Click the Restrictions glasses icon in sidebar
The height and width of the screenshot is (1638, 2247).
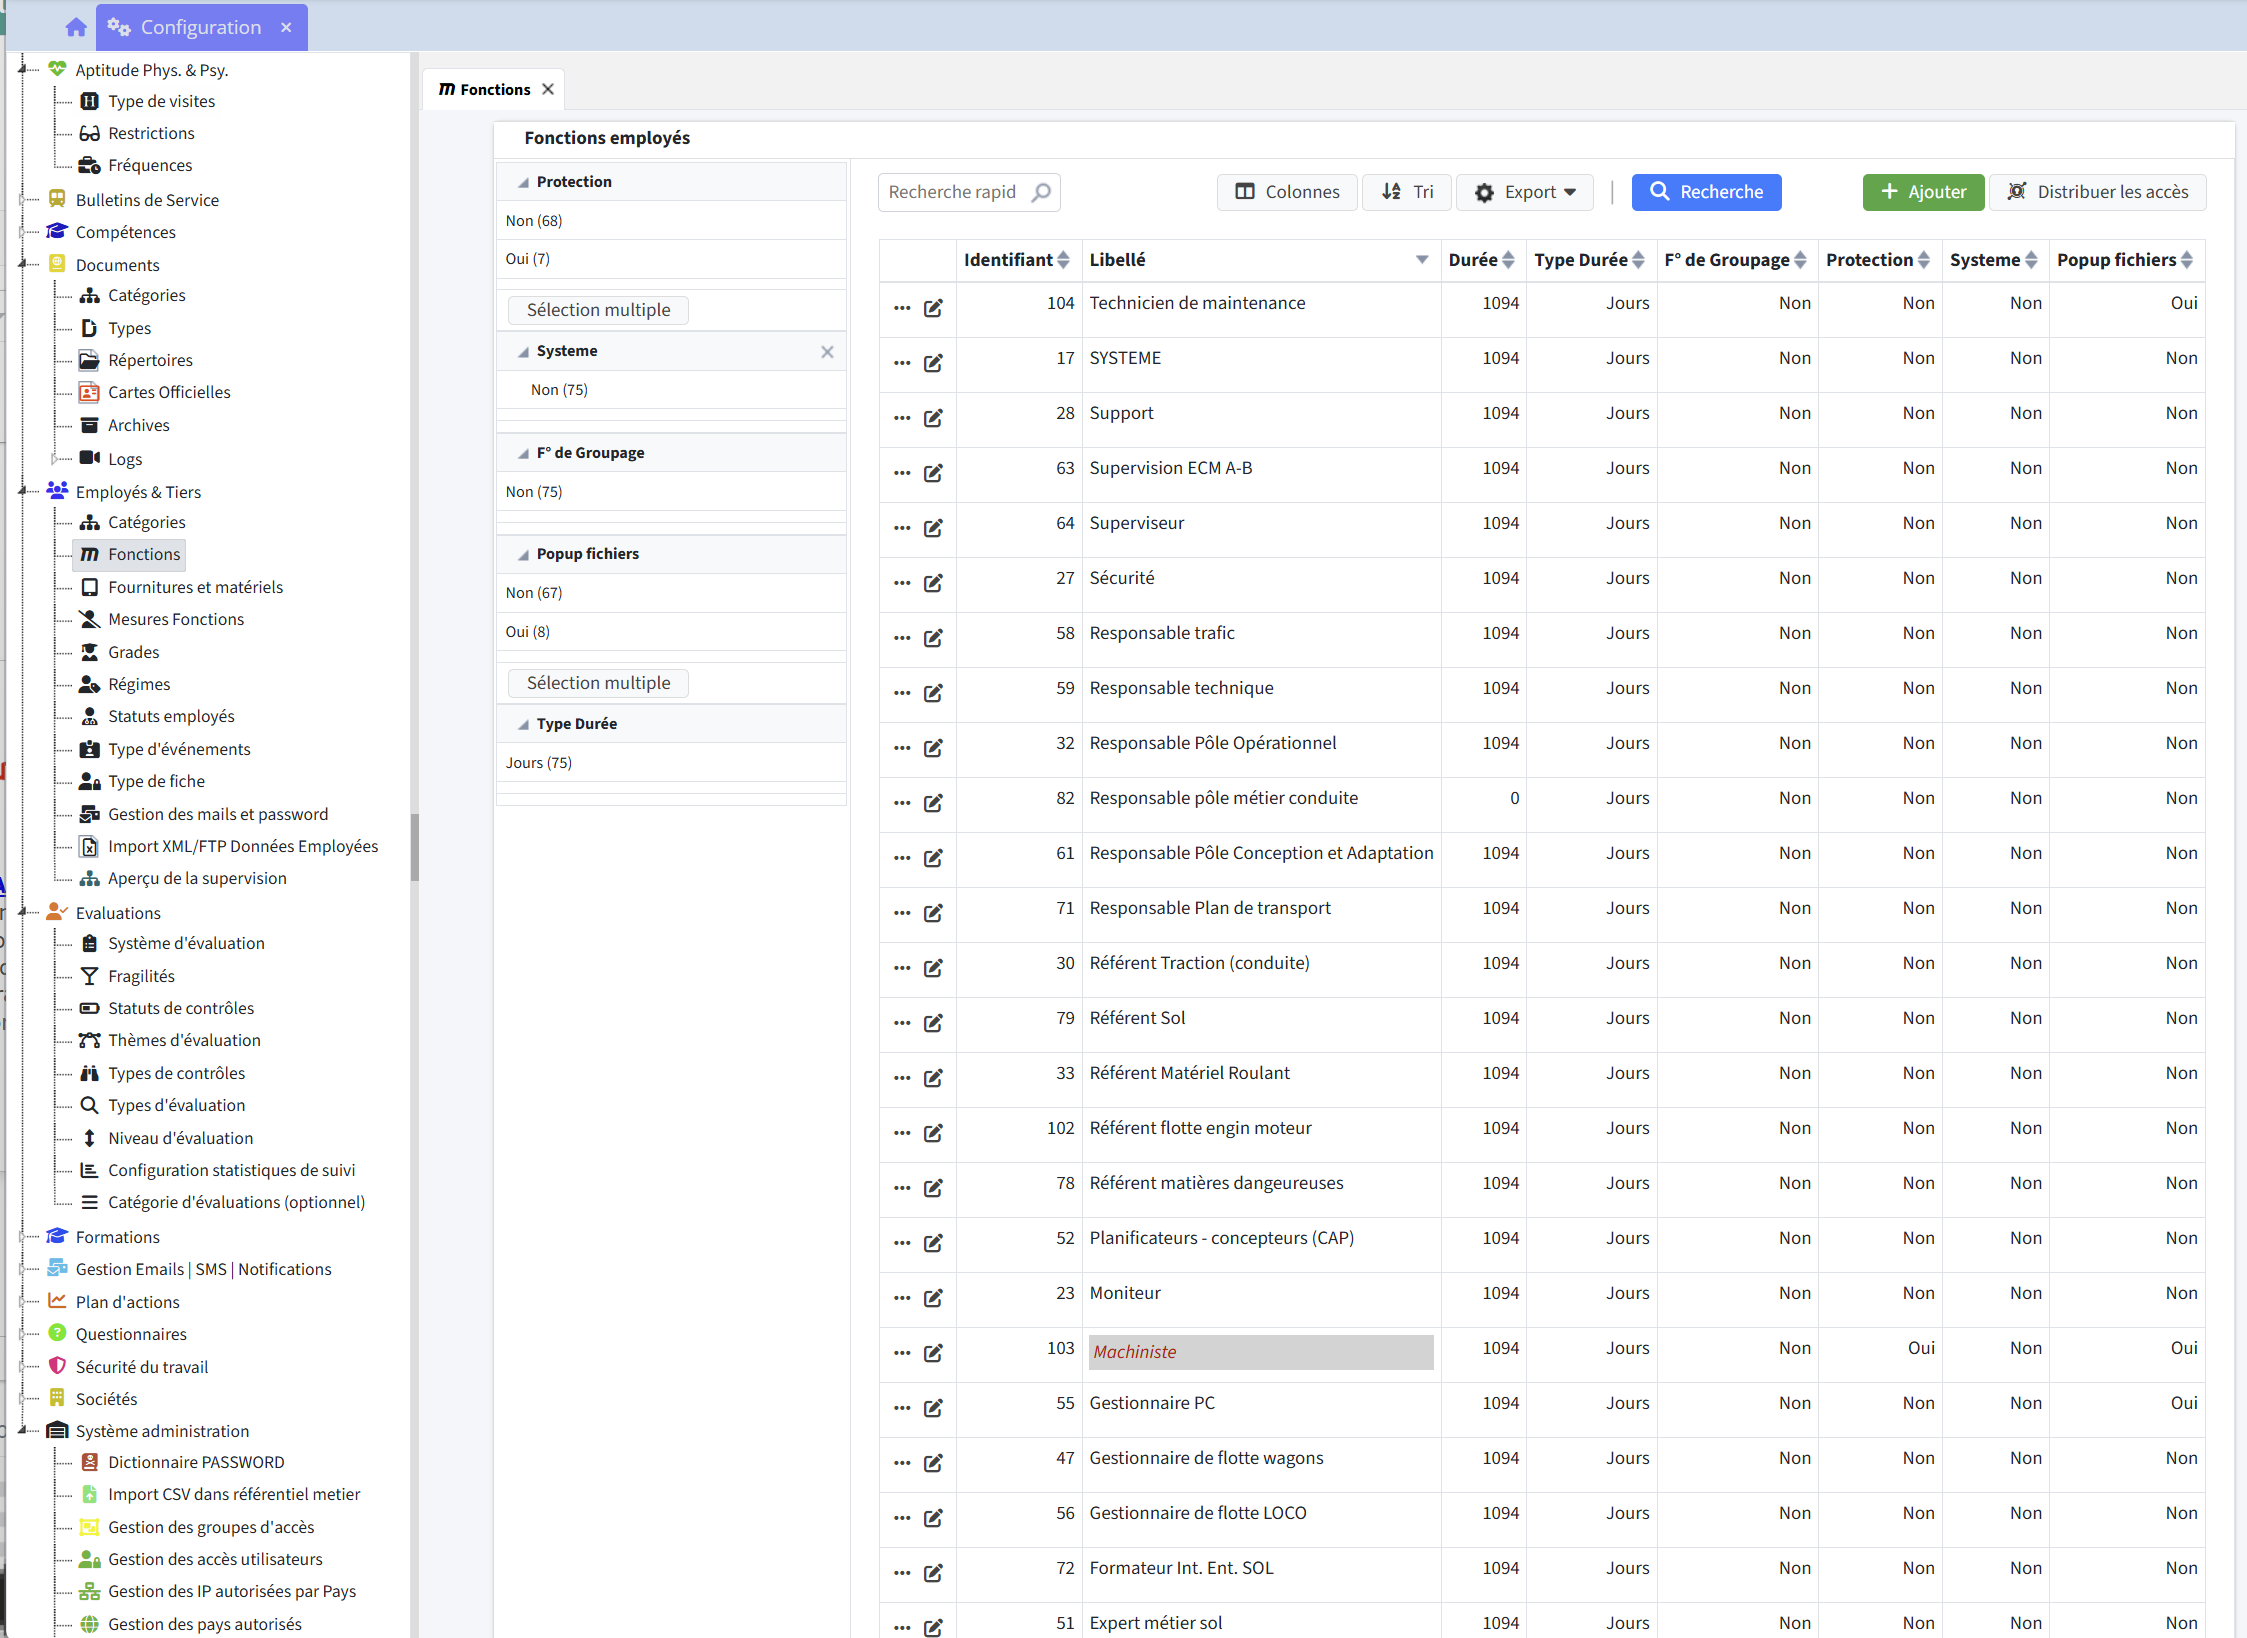coord(89,132)
